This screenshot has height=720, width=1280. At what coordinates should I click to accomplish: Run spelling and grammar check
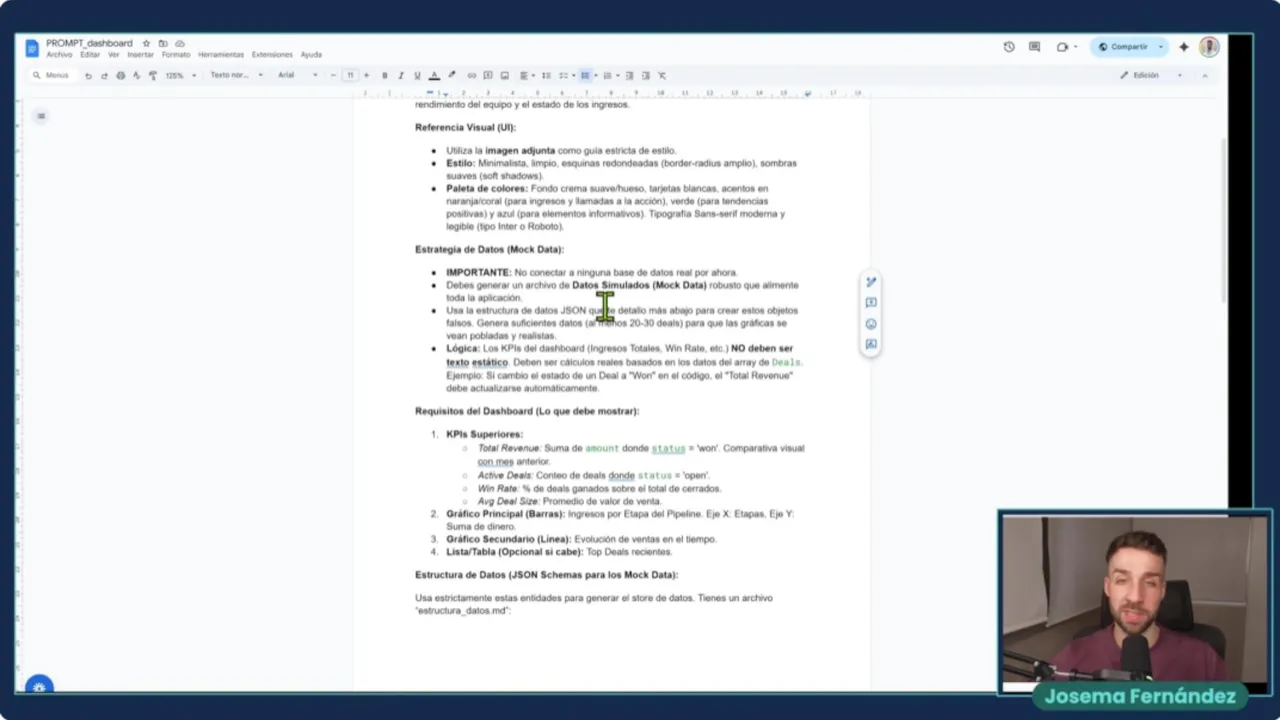pyautogui.click(x=137, y=75)
